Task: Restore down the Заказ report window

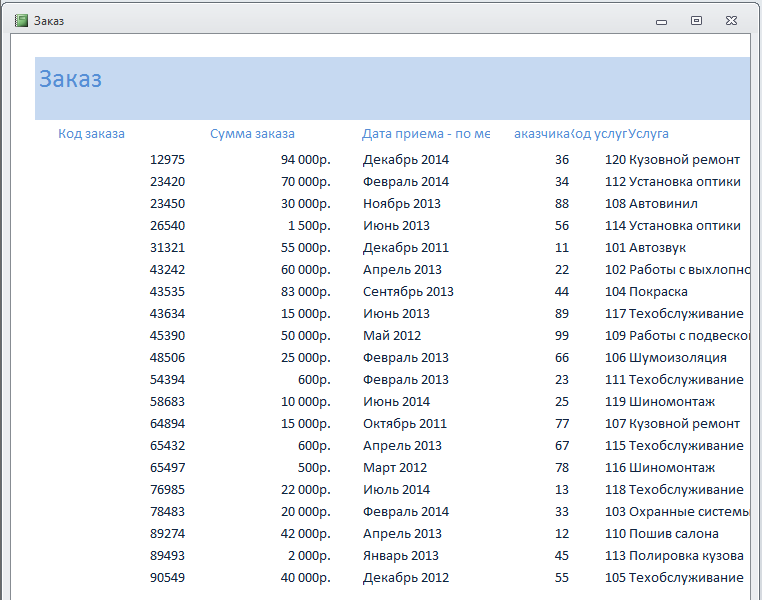Action: pos(696,20)
